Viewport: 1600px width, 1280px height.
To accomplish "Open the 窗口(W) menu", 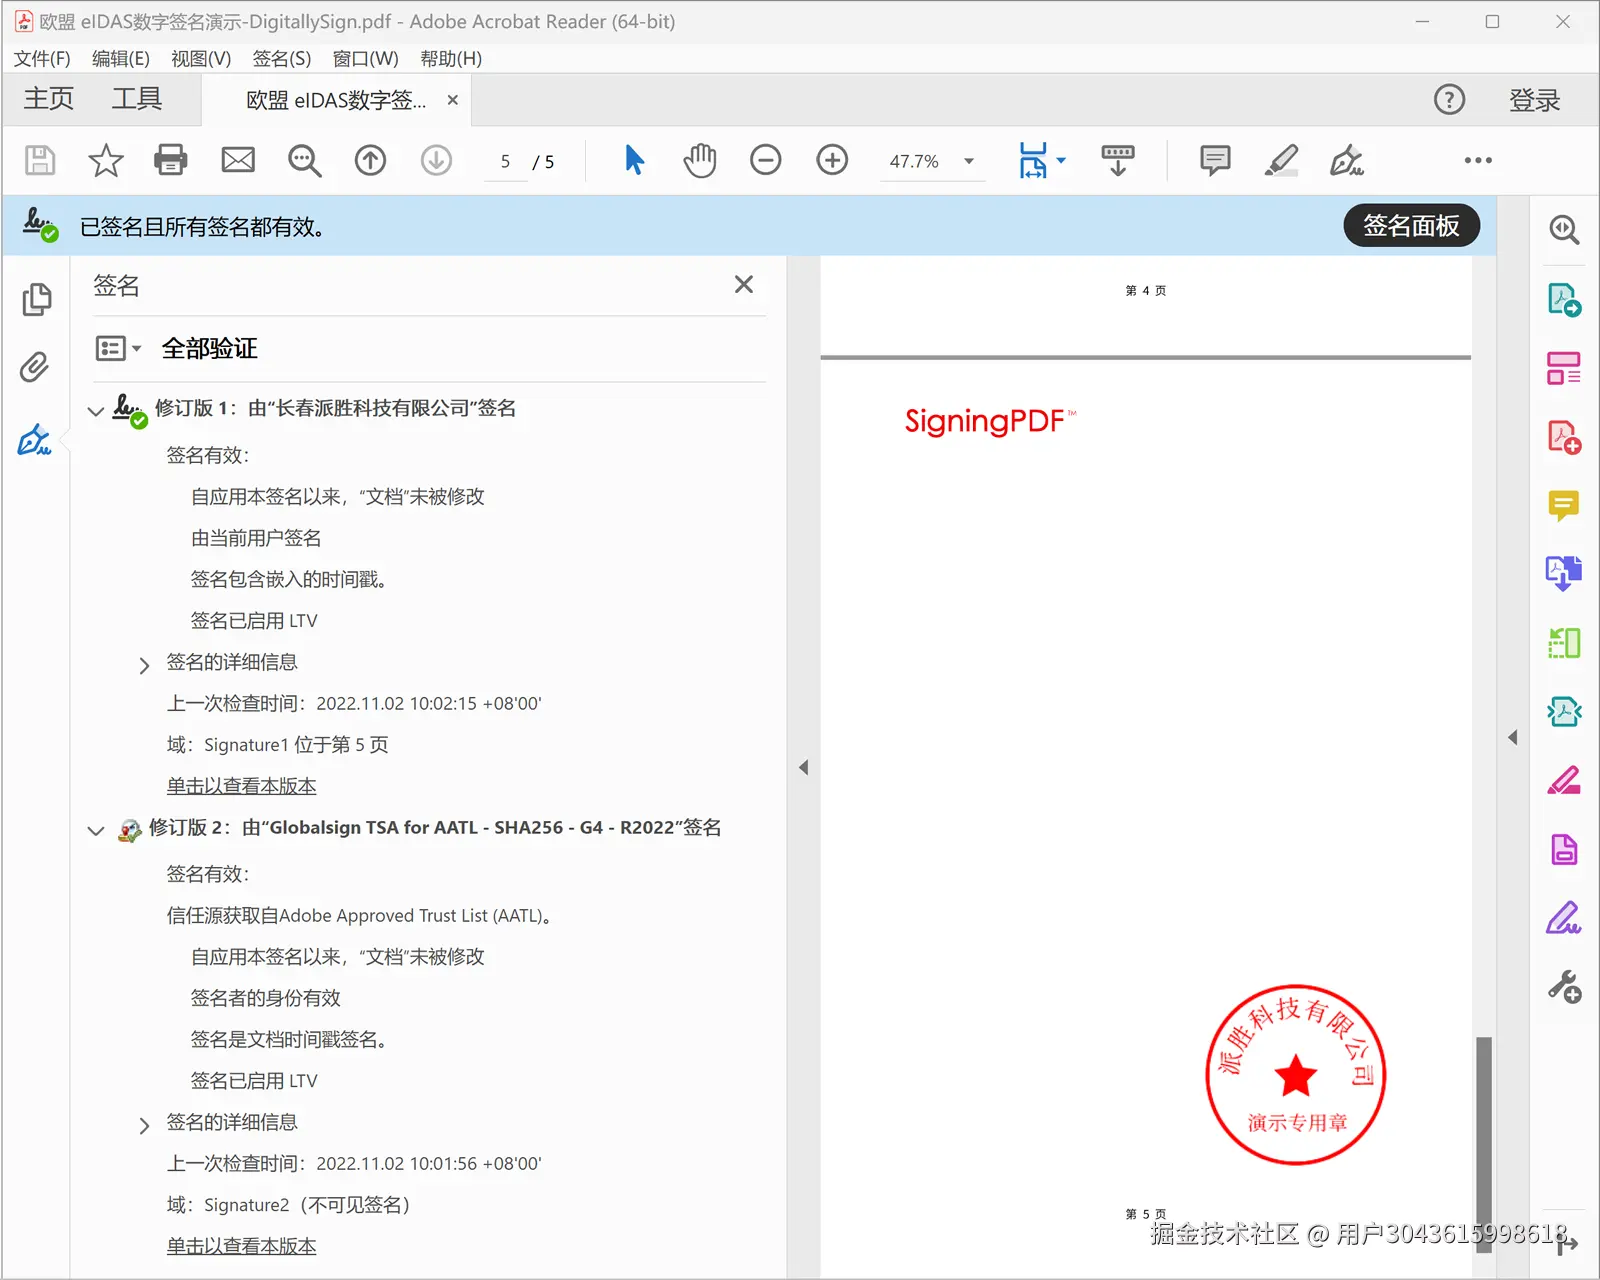I will 365,59.
